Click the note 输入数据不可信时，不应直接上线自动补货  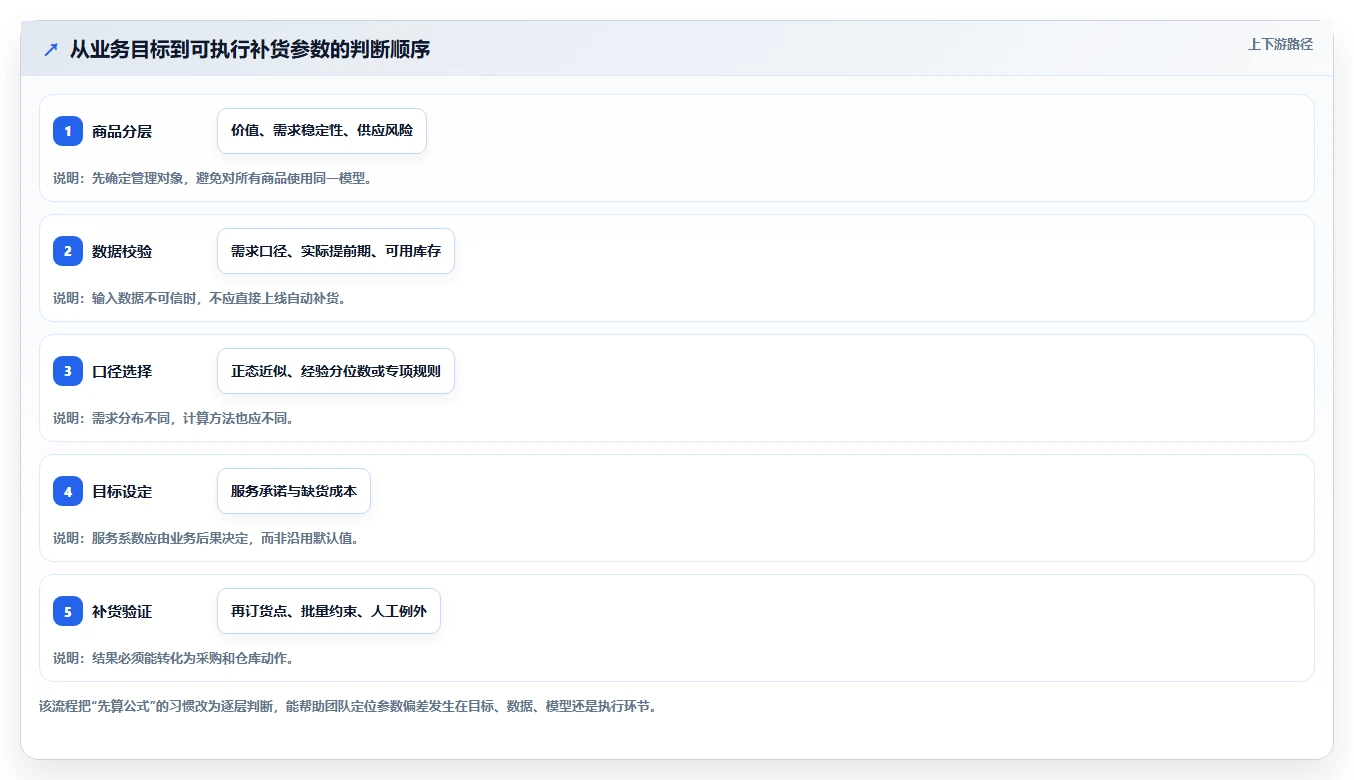pyautogui.click(x=200, y=298)
